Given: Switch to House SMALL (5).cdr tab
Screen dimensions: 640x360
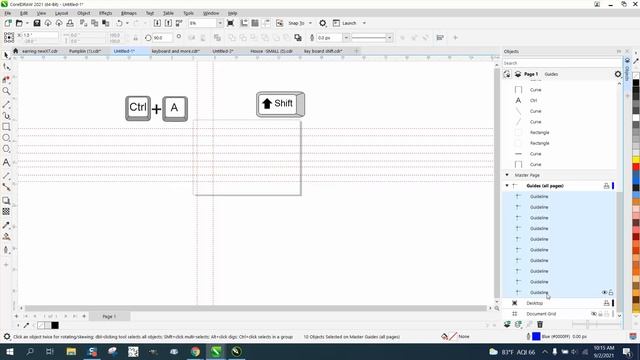Looking at the screenshot, I should tap(271, 51).
